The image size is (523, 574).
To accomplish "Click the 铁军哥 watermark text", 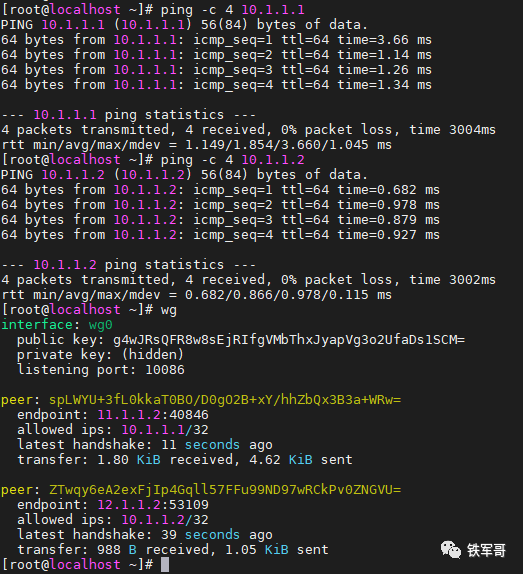I will 486,550.
